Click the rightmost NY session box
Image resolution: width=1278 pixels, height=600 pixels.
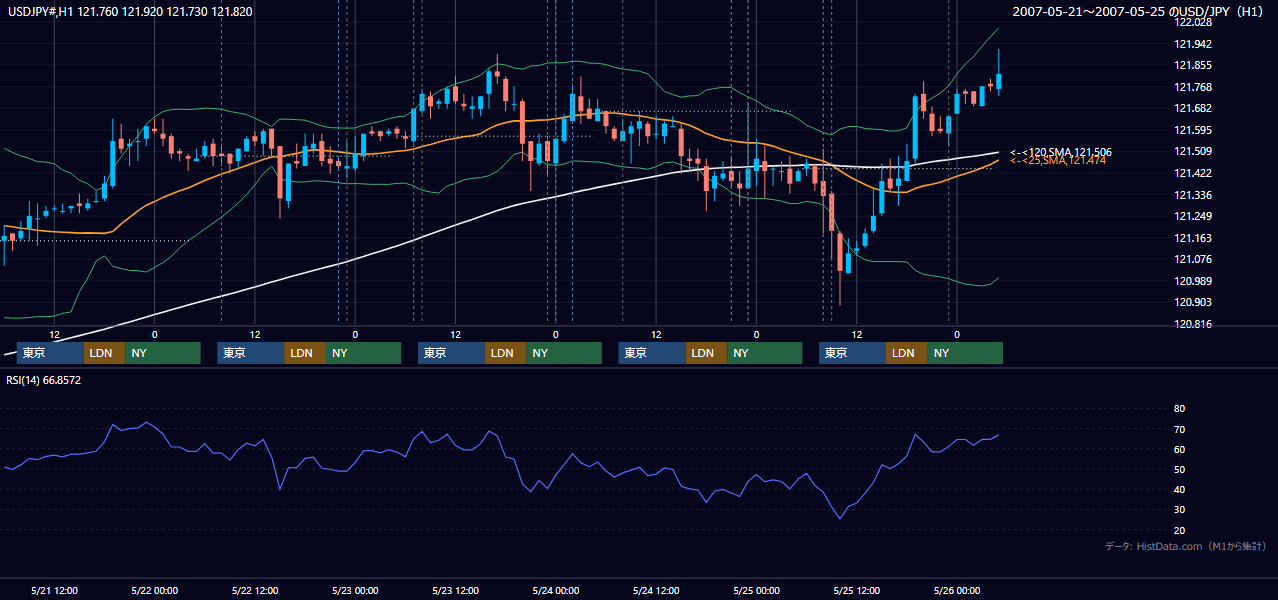pyautogui.click(x=964, y=353)
